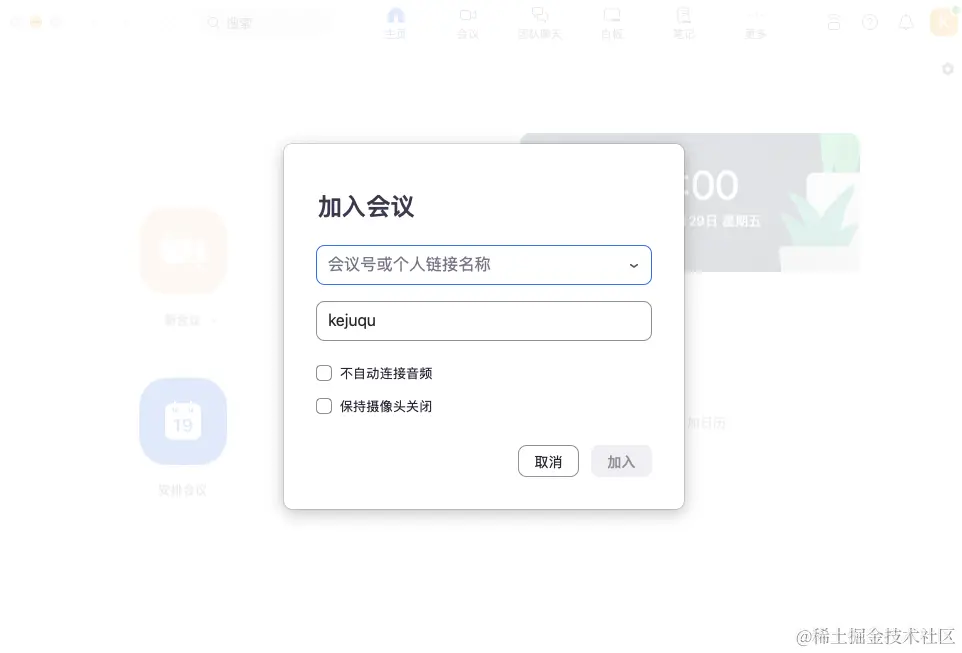Click the orange new meeting icon
Image resolution: width=962 pixels, height=653 pixels.
[x=183, y=251]
